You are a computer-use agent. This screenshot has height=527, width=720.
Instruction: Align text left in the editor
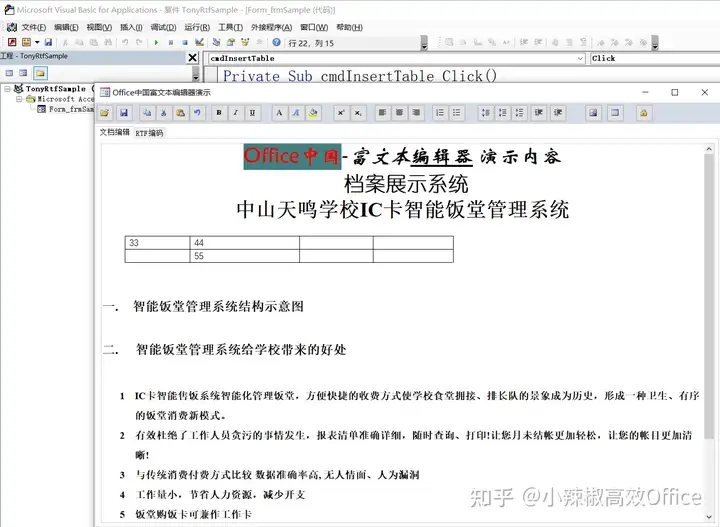tap(382, 113)
